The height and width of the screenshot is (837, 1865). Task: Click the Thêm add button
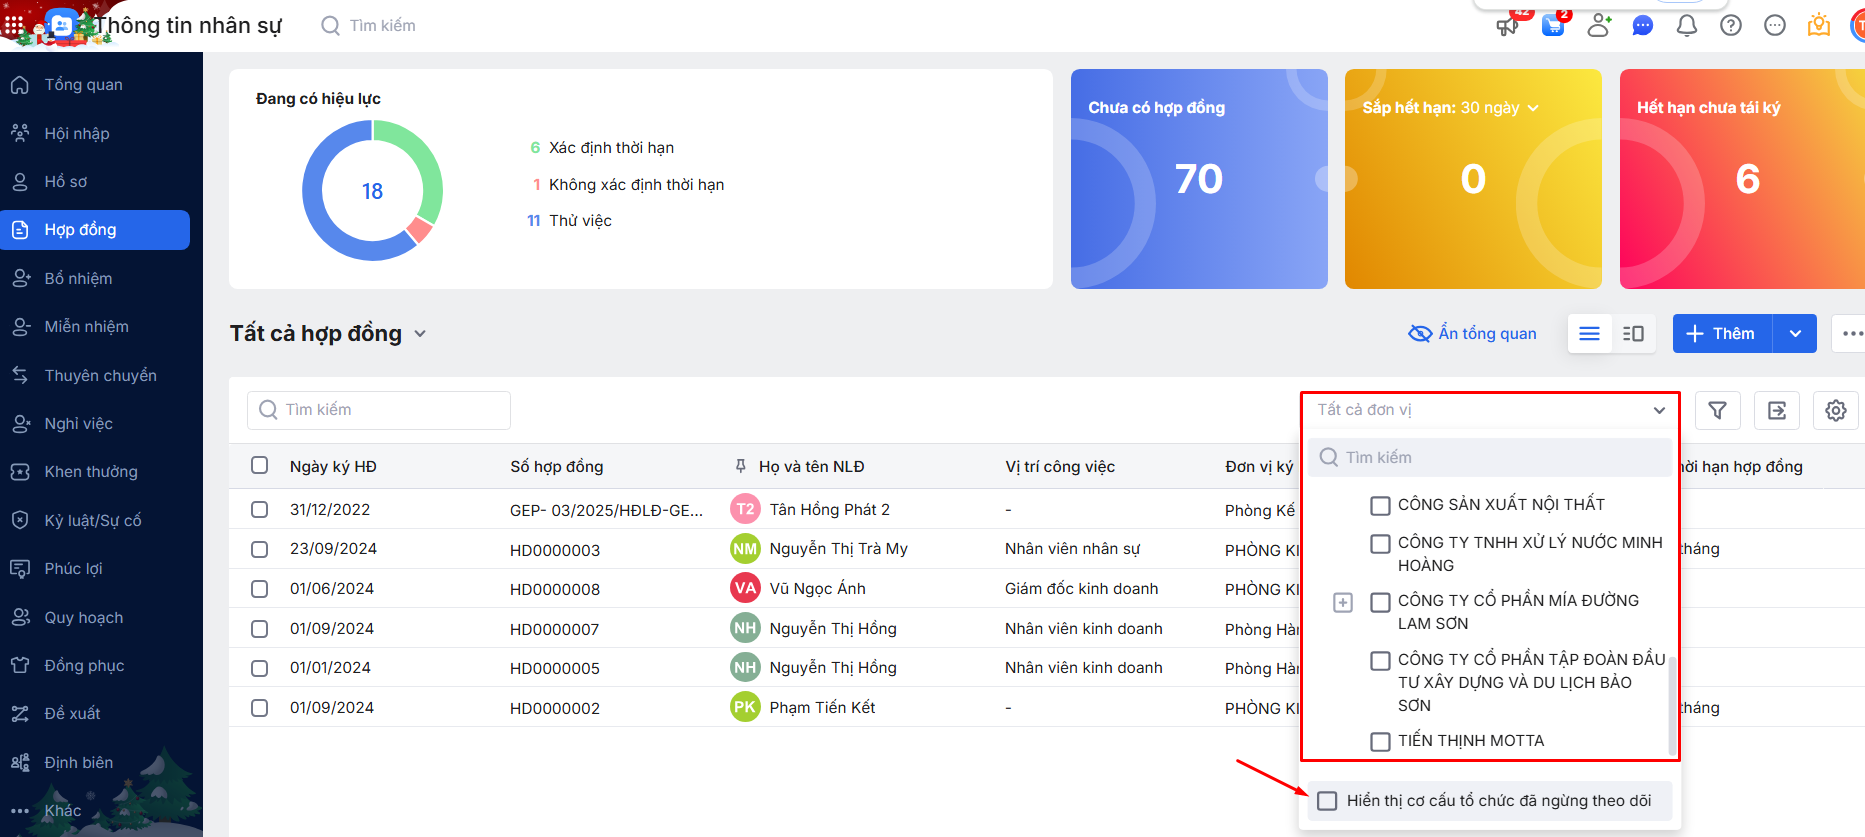click(1722, 334)
